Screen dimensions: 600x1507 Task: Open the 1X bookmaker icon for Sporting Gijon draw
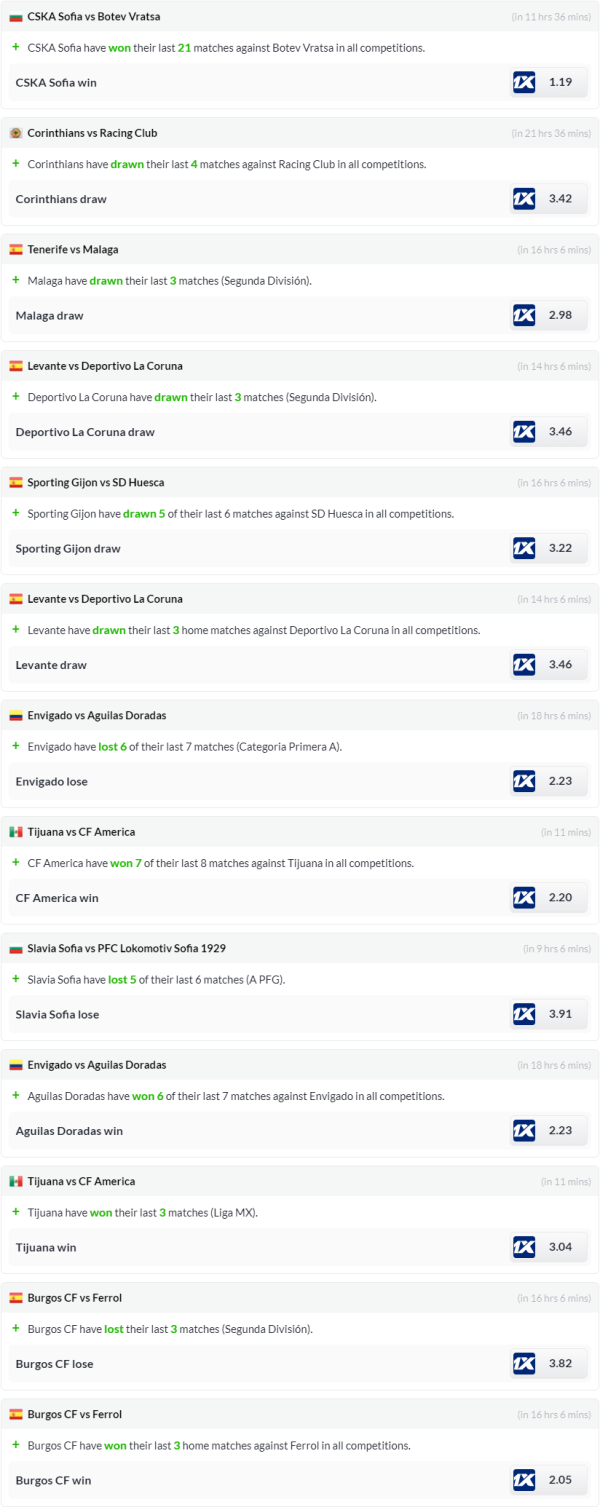[524, 548]
